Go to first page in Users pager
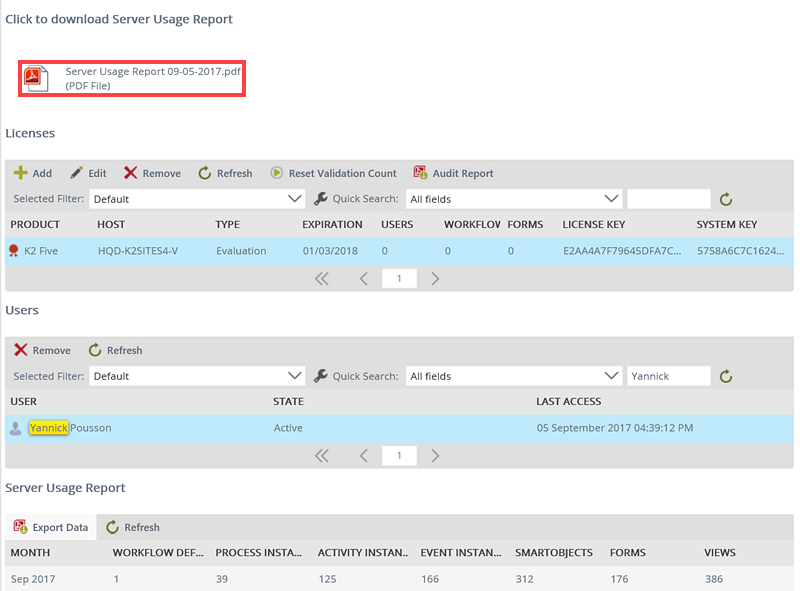This screenshot has width=800, height=591. tap(322, 456)
